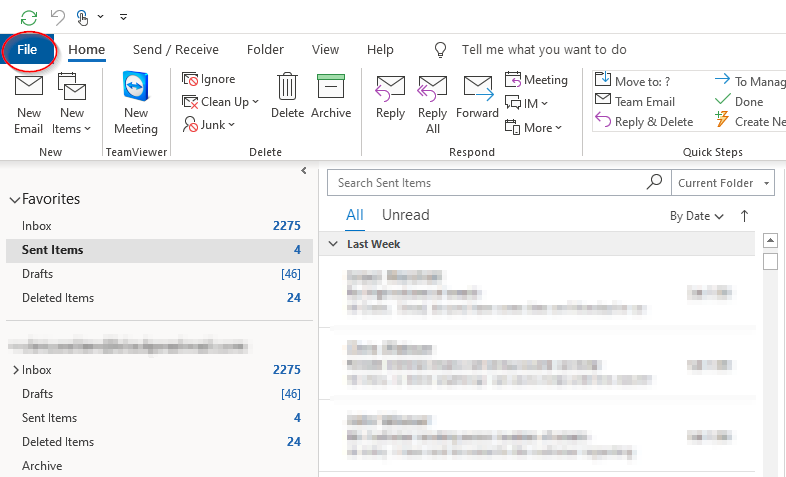The width and height of the screenshot is (786, 477).
Task: Open the File tab
Action: pyautogui.click(x=27, y=50)
